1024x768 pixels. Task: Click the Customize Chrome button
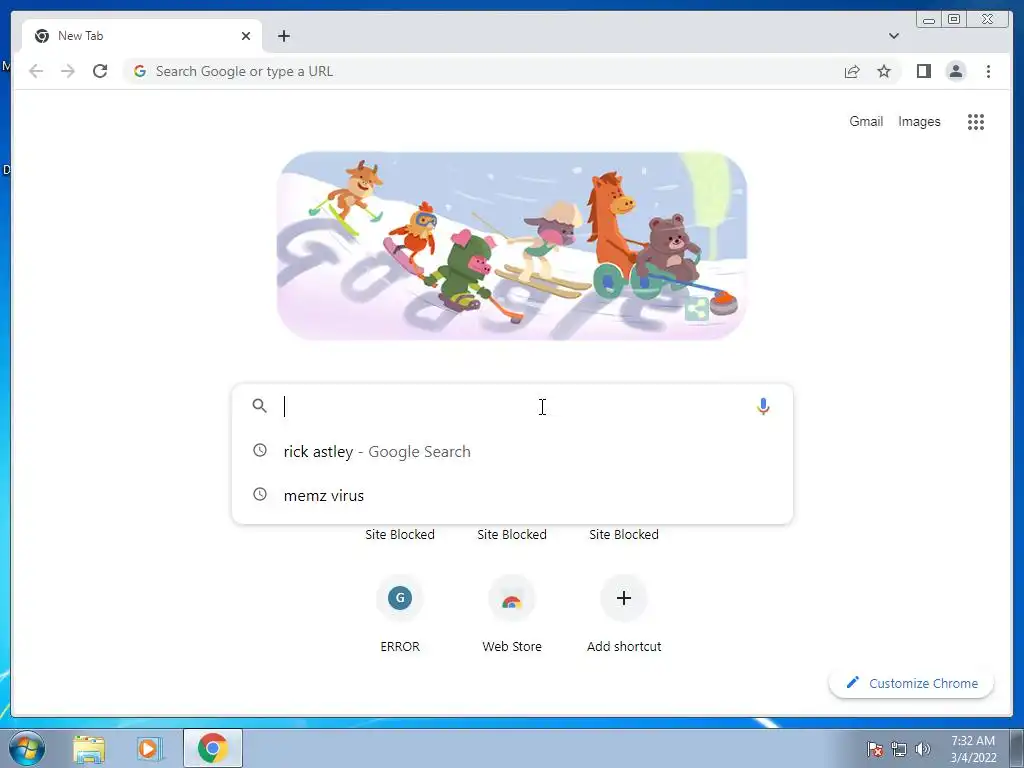[912, 683]
